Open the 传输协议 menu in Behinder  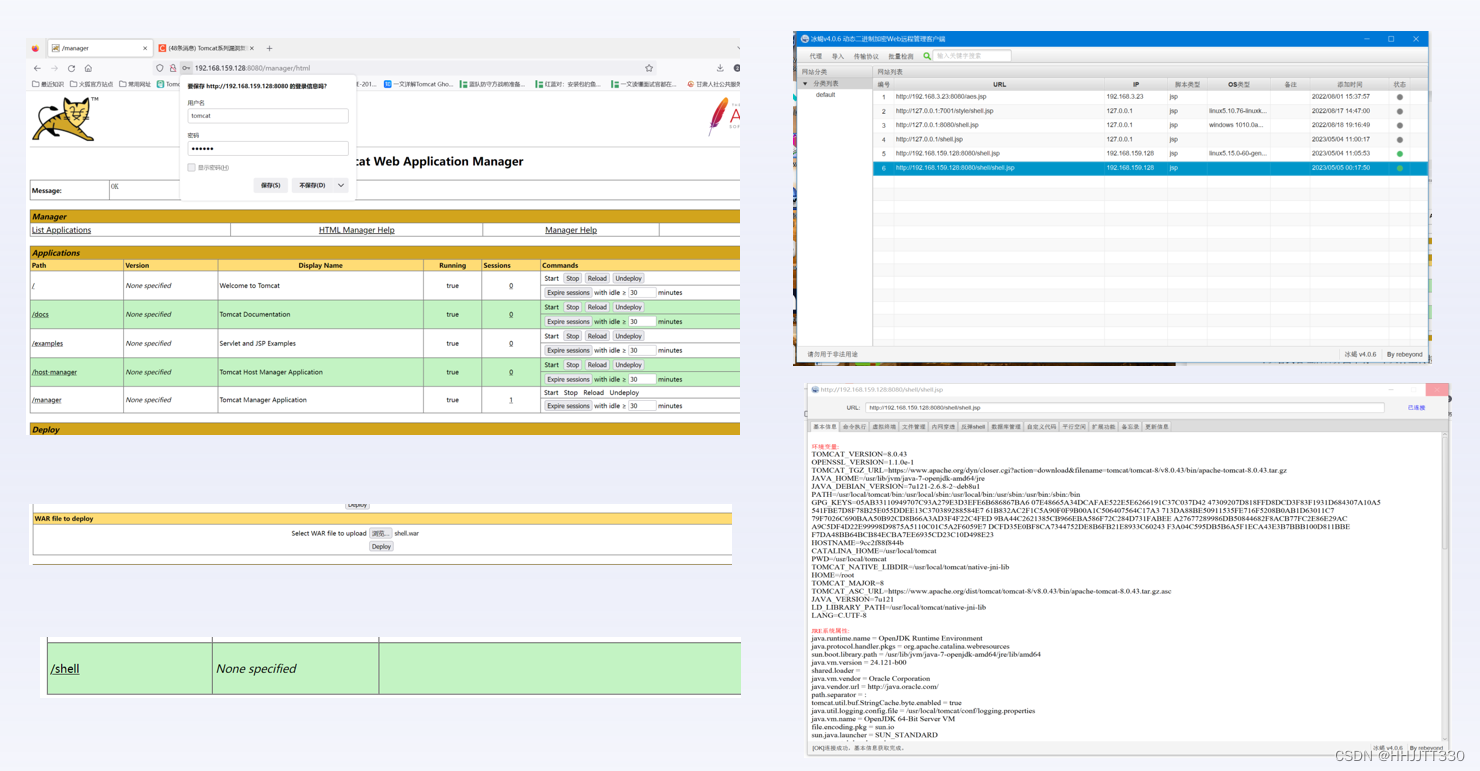pyautogui.click(x=866, y=57)
